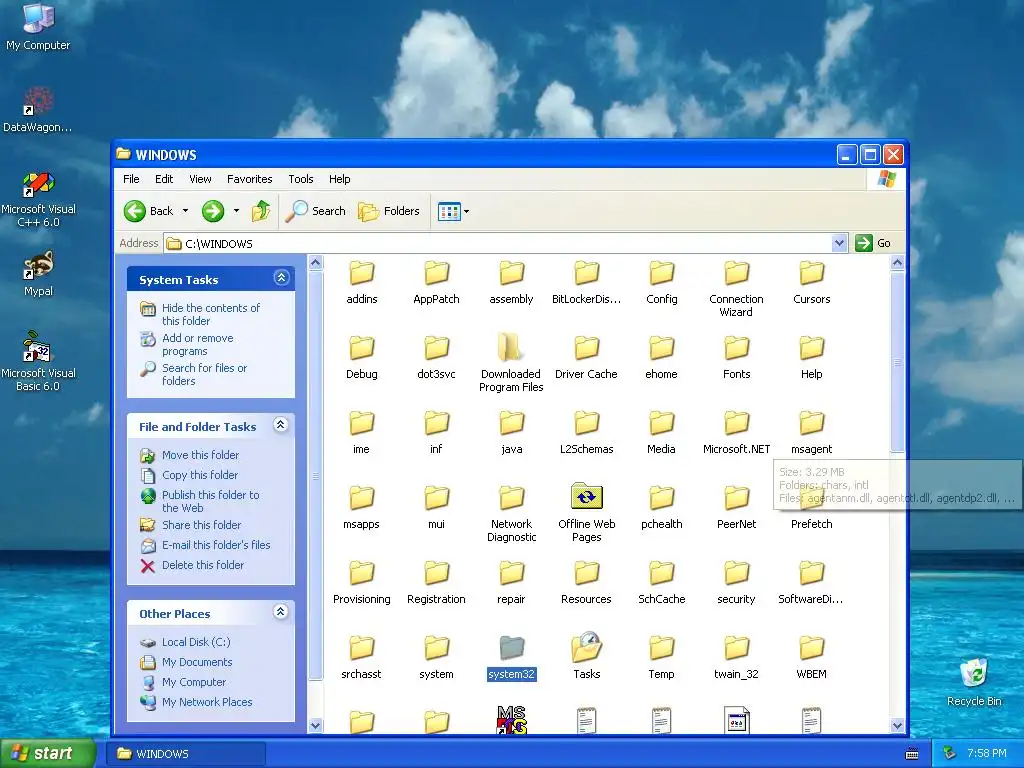Click Move this folder link
The width and height of the screenshot is (1024, 768).
click(200, 455)
